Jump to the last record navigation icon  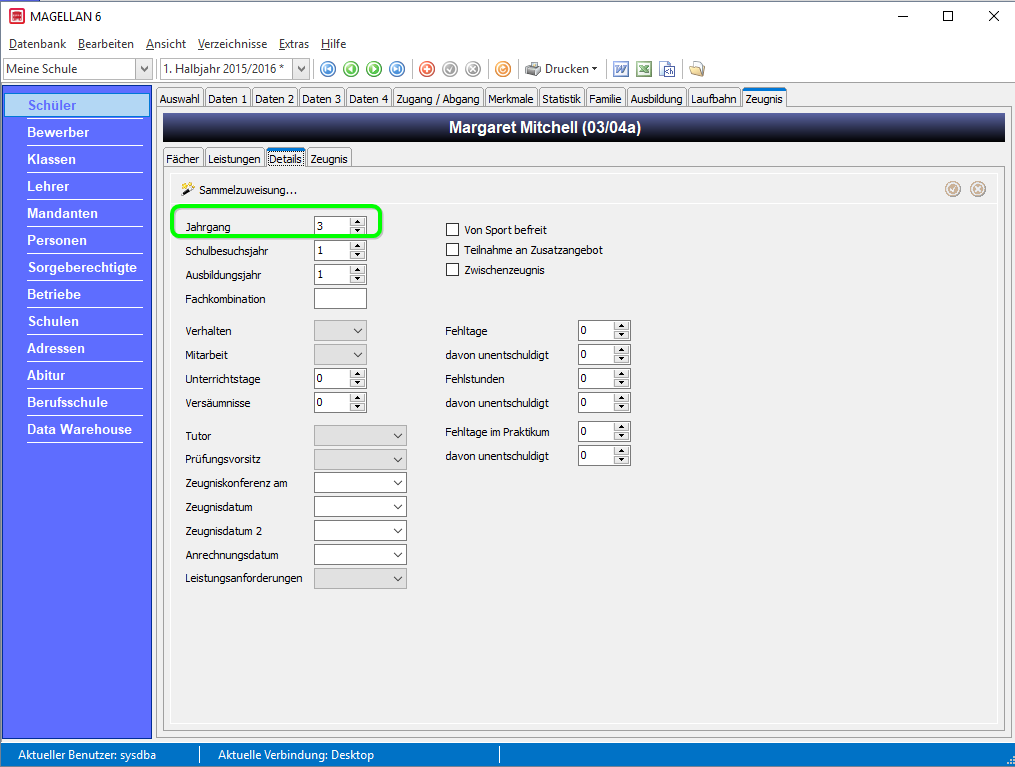tap(397, 69)
